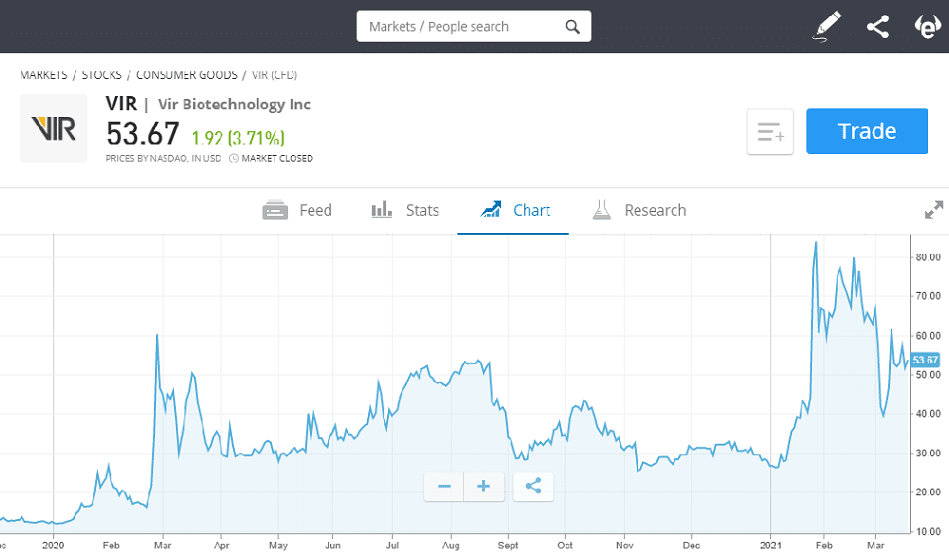Click the Stats bar-chart icon
The image size is (949, 558).
[x=381, y=210]
